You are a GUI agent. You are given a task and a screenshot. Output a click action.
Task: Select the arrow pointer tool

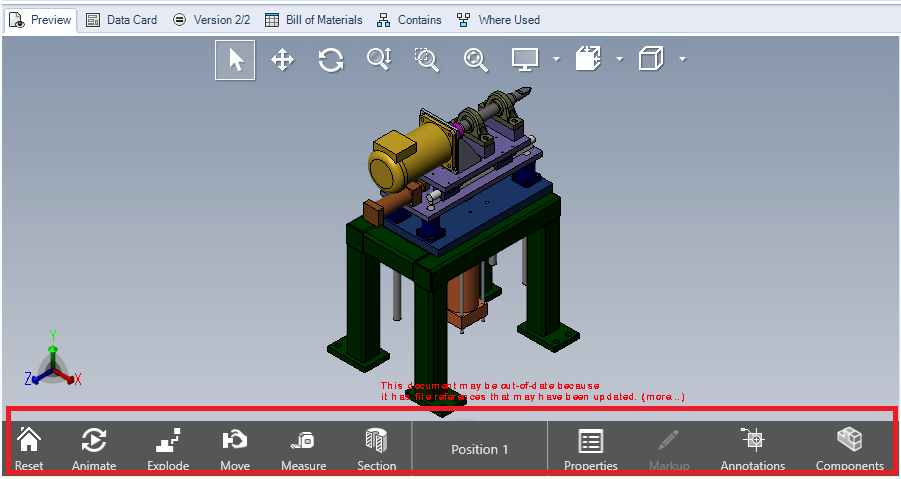235,60
